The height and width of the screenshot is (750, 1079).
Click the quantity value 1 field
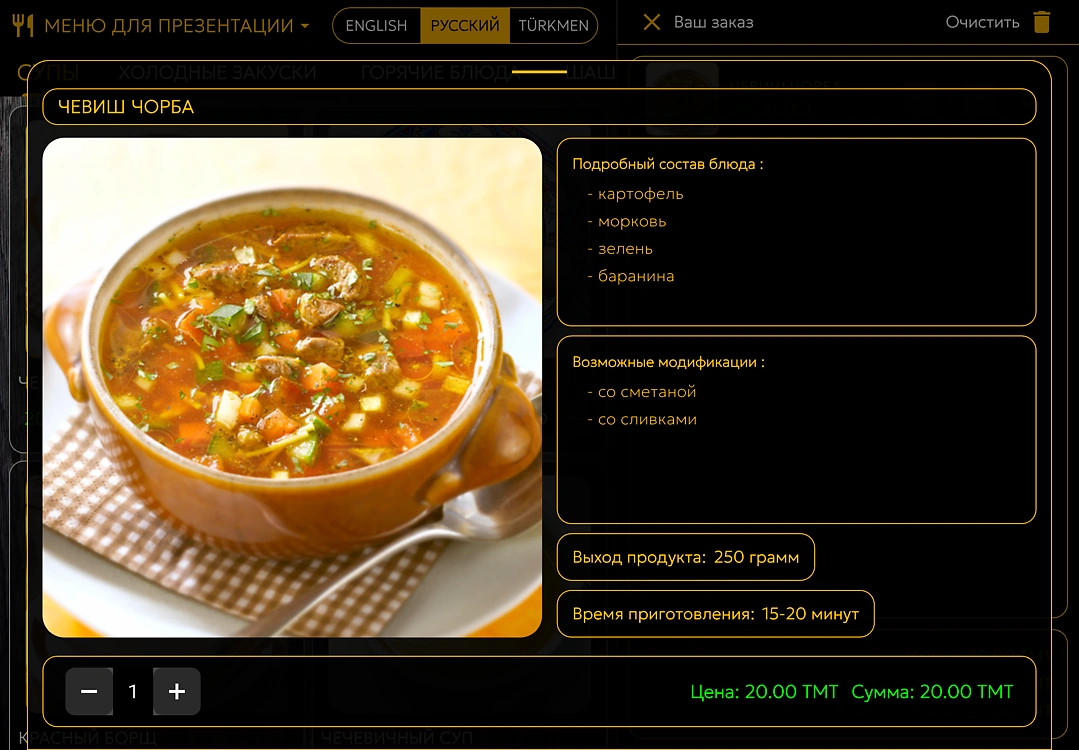(x=133, y=691)
